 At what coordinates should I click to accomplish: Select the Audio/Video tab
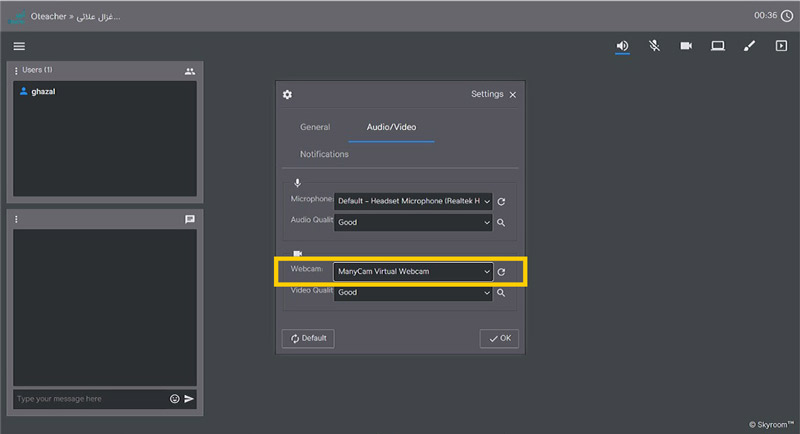[x=391, y=127]
